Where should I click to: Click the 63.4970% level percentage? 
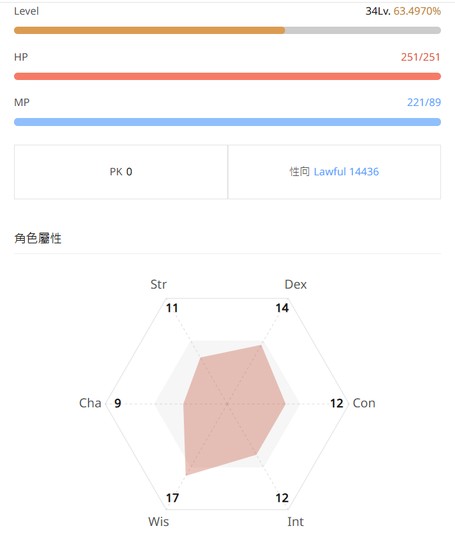(417, 11)
